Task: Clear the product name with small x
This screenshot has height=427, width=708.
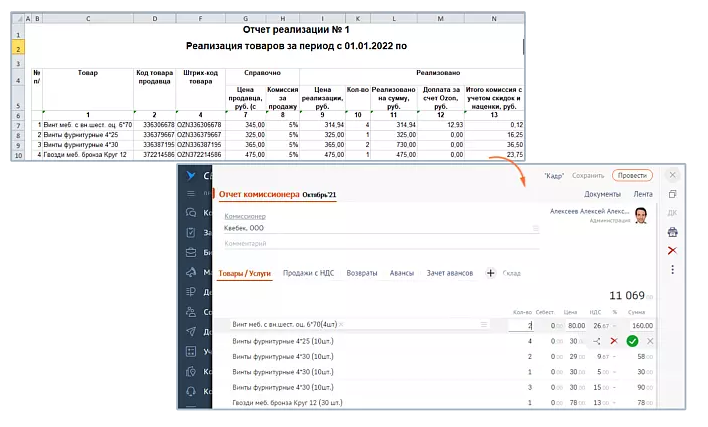Action: click(x=341, y=325)
